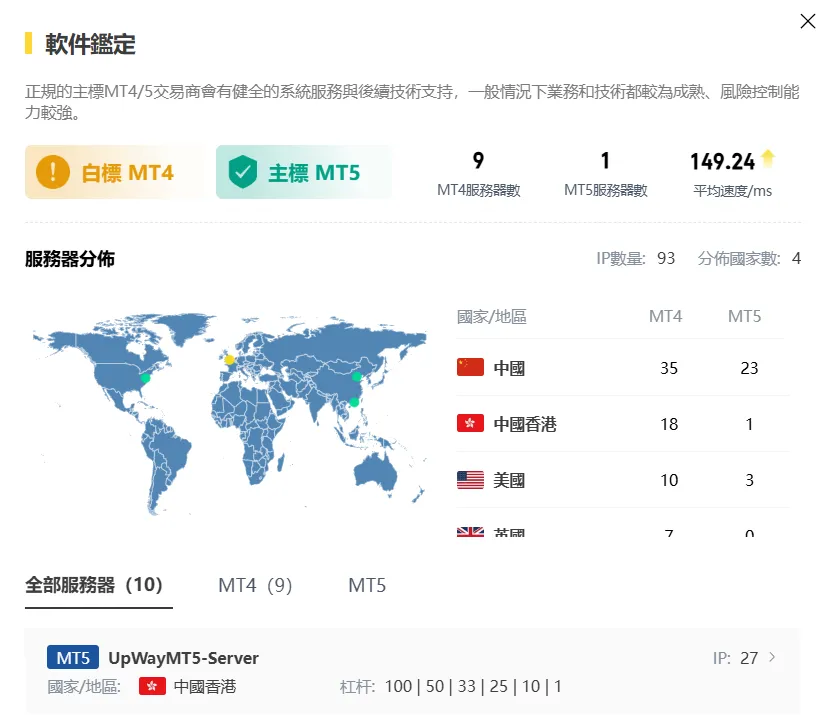This screenshot has height=715, width=831.
Task: Click the green shield checkmark icon
Action: pos(243,172)
